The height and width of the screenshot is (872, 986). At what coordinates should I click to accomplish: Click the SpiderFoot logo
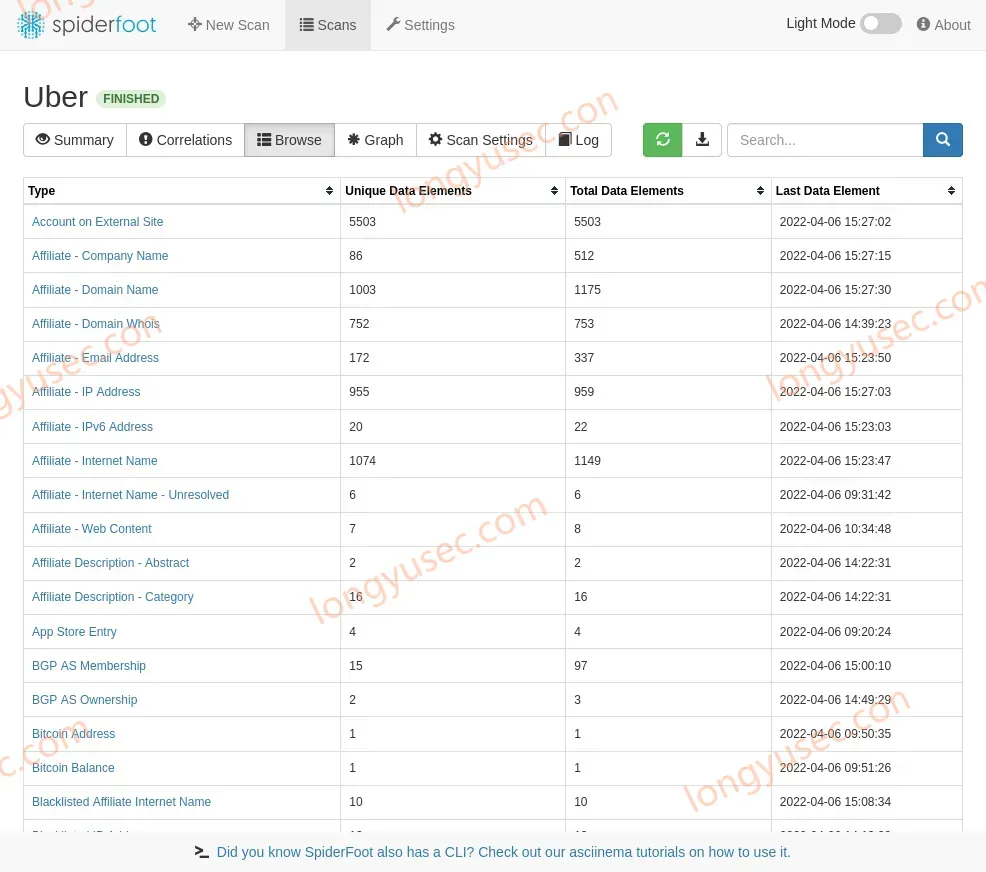pyautogui.click(x=86, y=25)
